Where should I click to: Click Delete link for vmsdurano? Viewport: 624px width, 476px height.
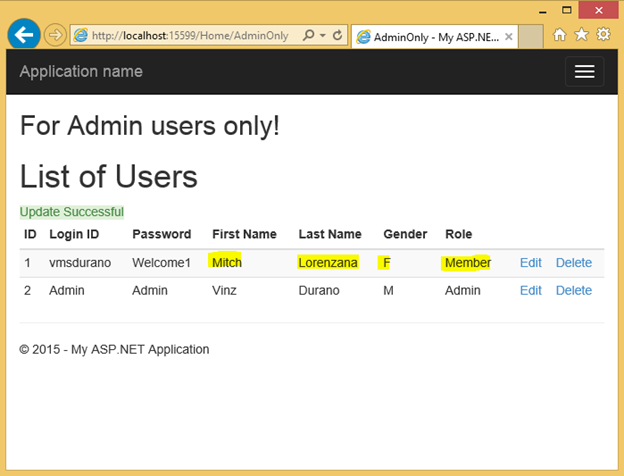click(573, 263)
